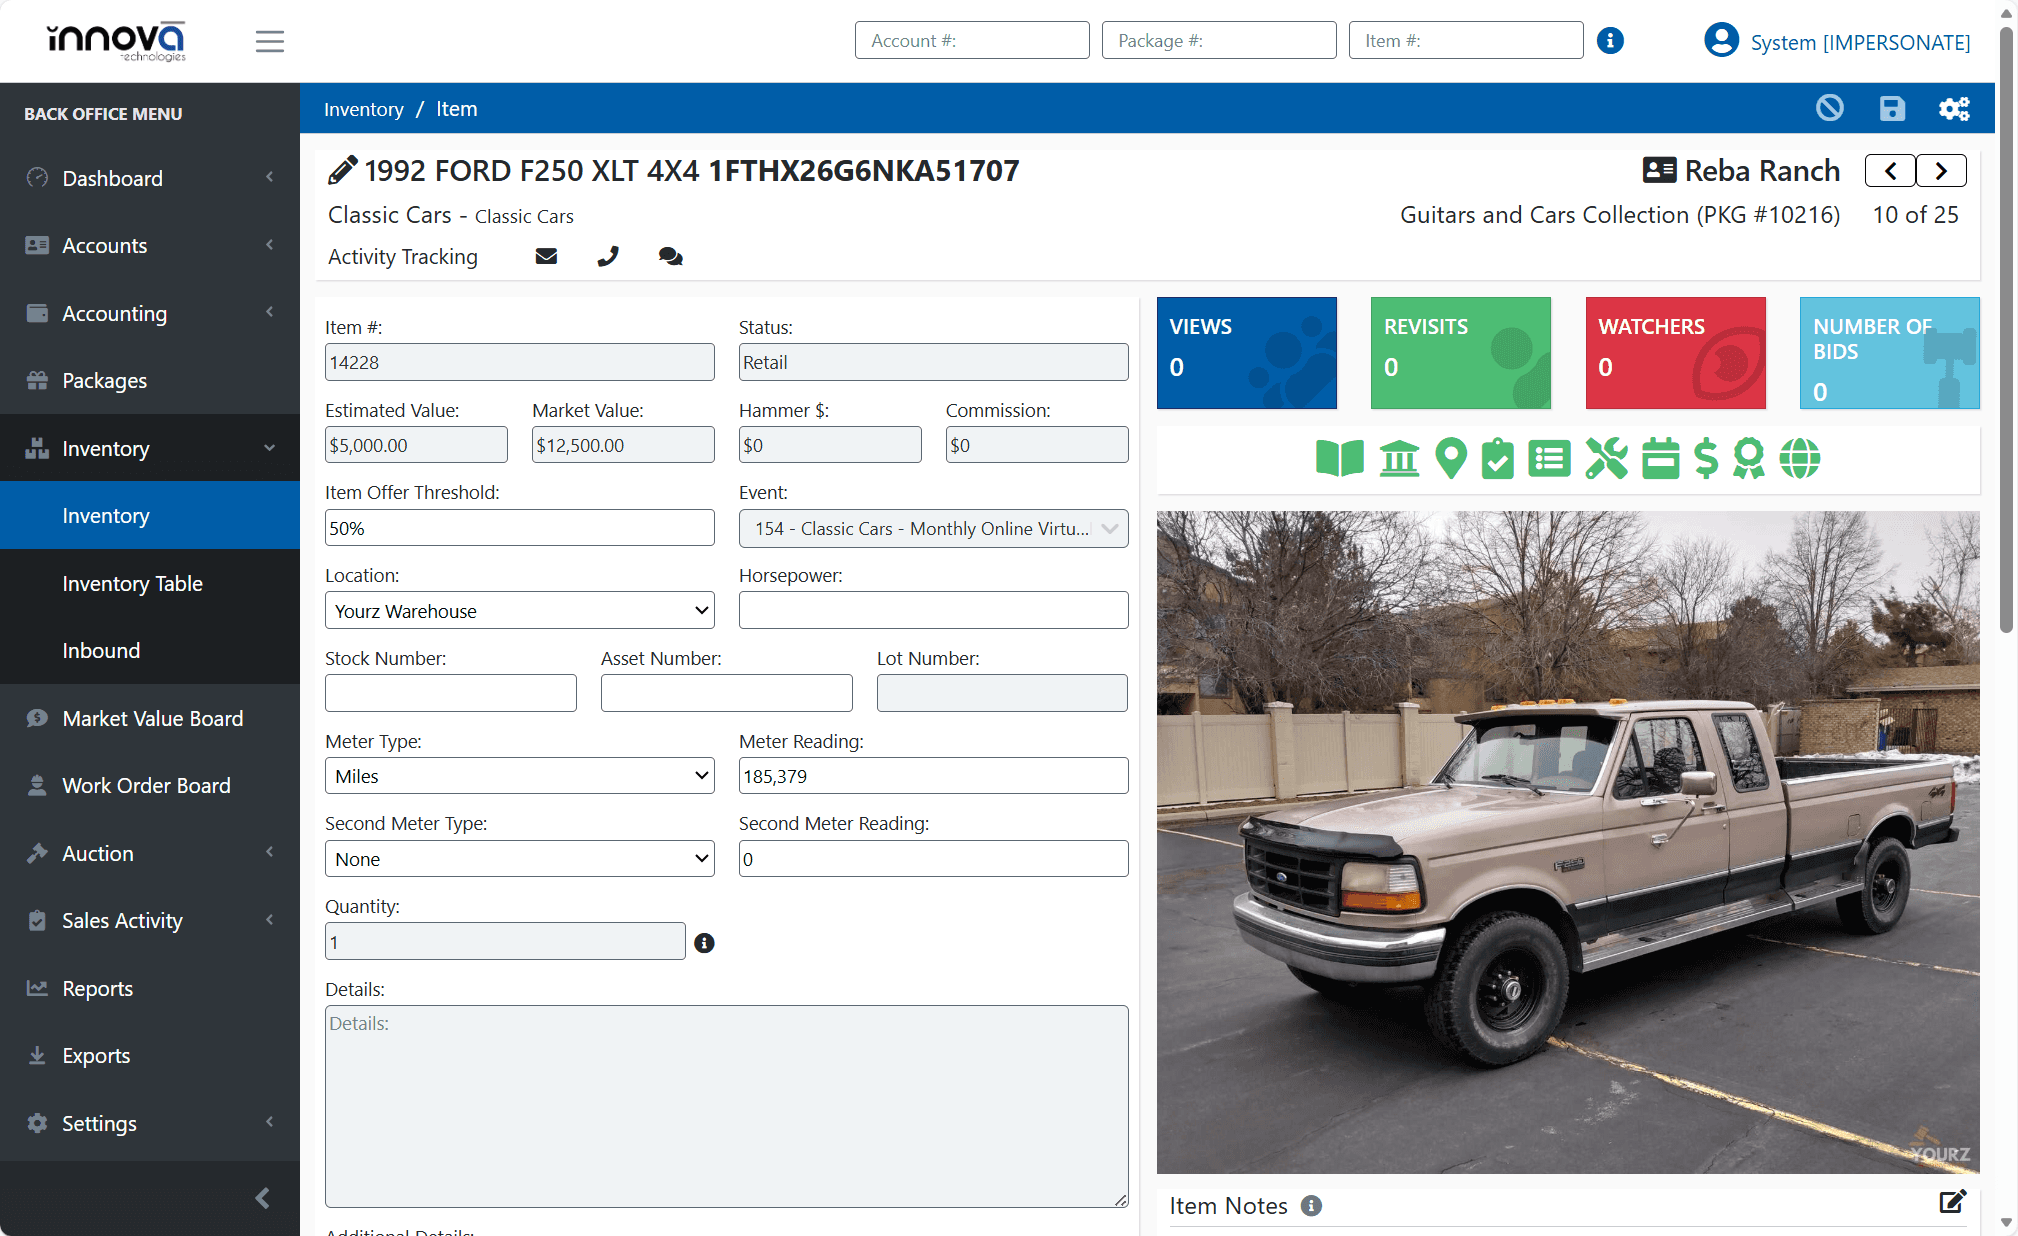The width and height of the screenshot is (2018, 1236).
Task: Open Packages in the sidebar
Action: [150, 381]
